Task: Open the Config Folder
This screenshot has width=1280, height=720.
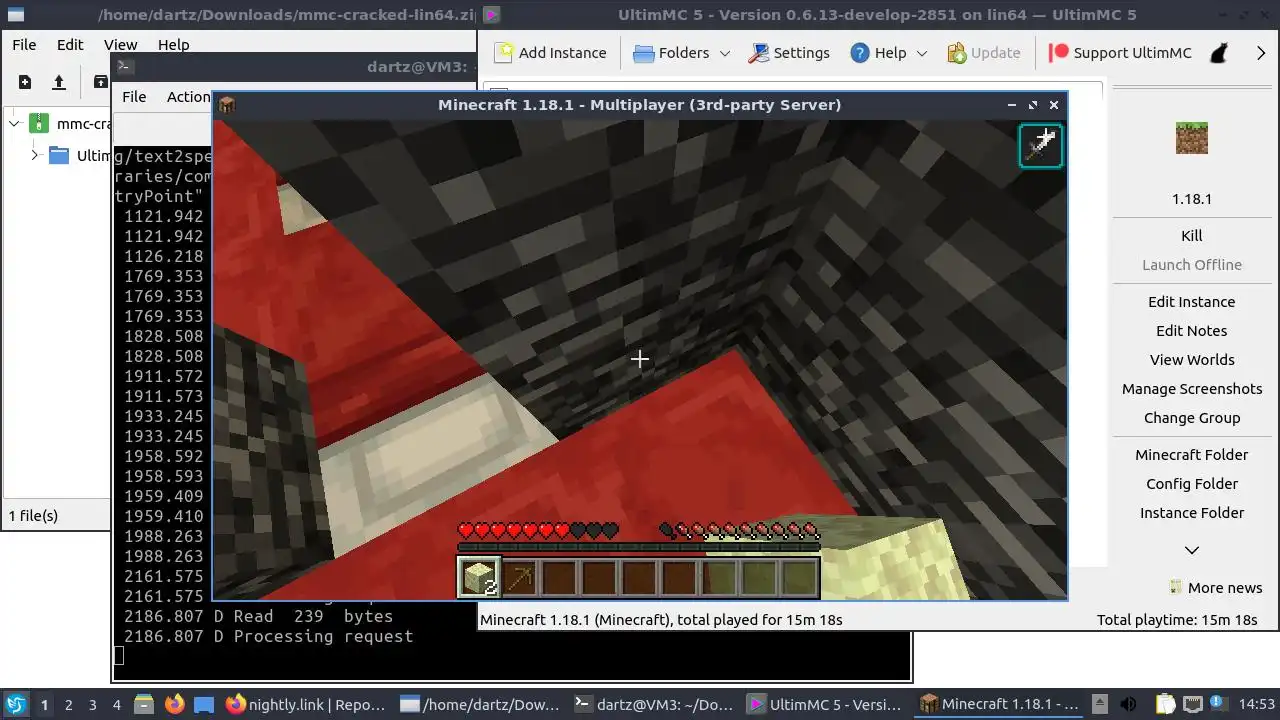Action: (1192, 484)
